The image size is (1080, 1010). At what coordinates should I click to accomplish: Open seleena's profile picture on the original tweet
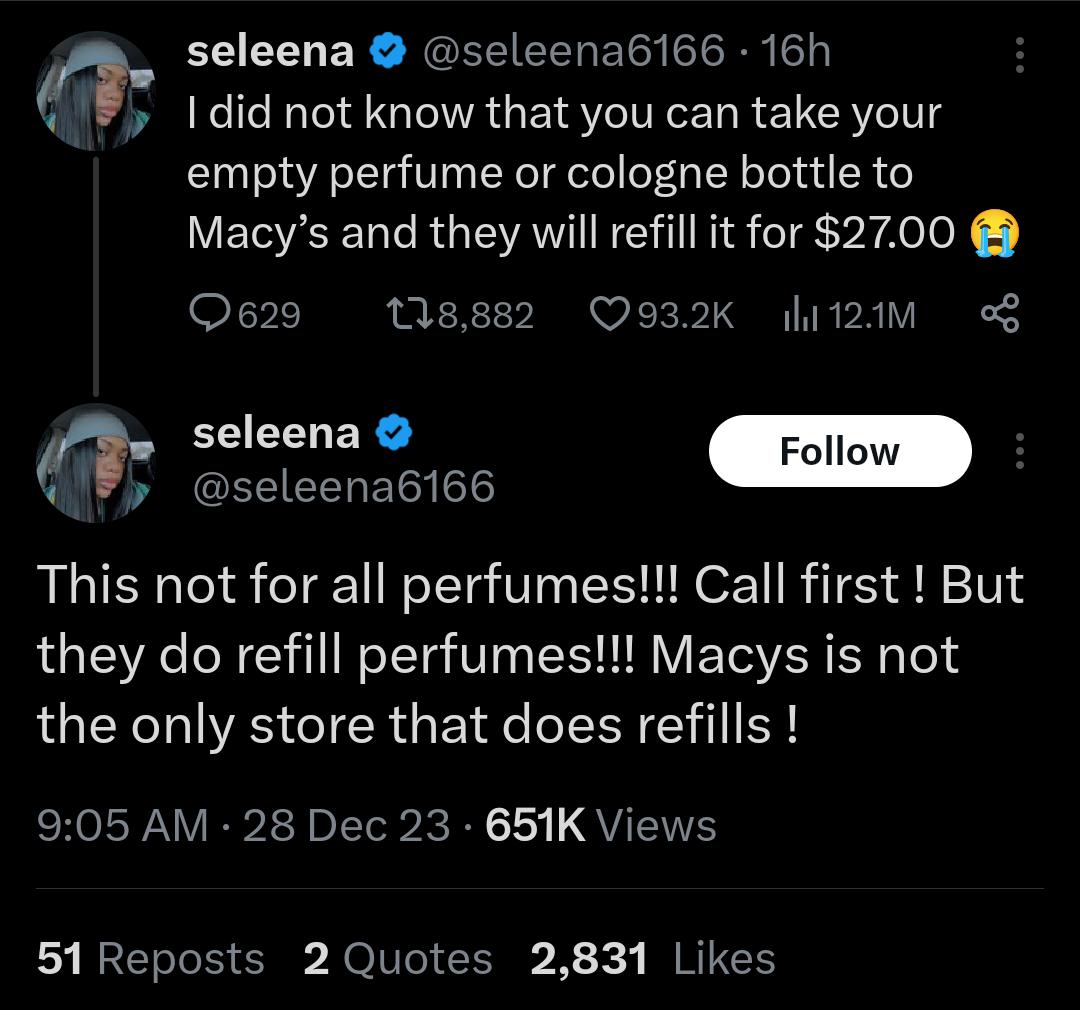coord(95,88)
